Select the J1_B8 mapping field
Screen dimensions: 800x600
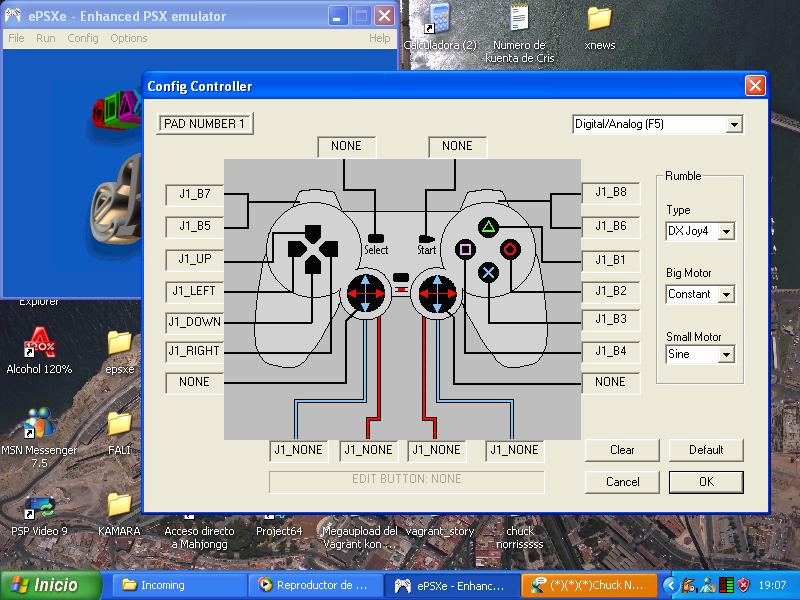(x=611, y=192)
